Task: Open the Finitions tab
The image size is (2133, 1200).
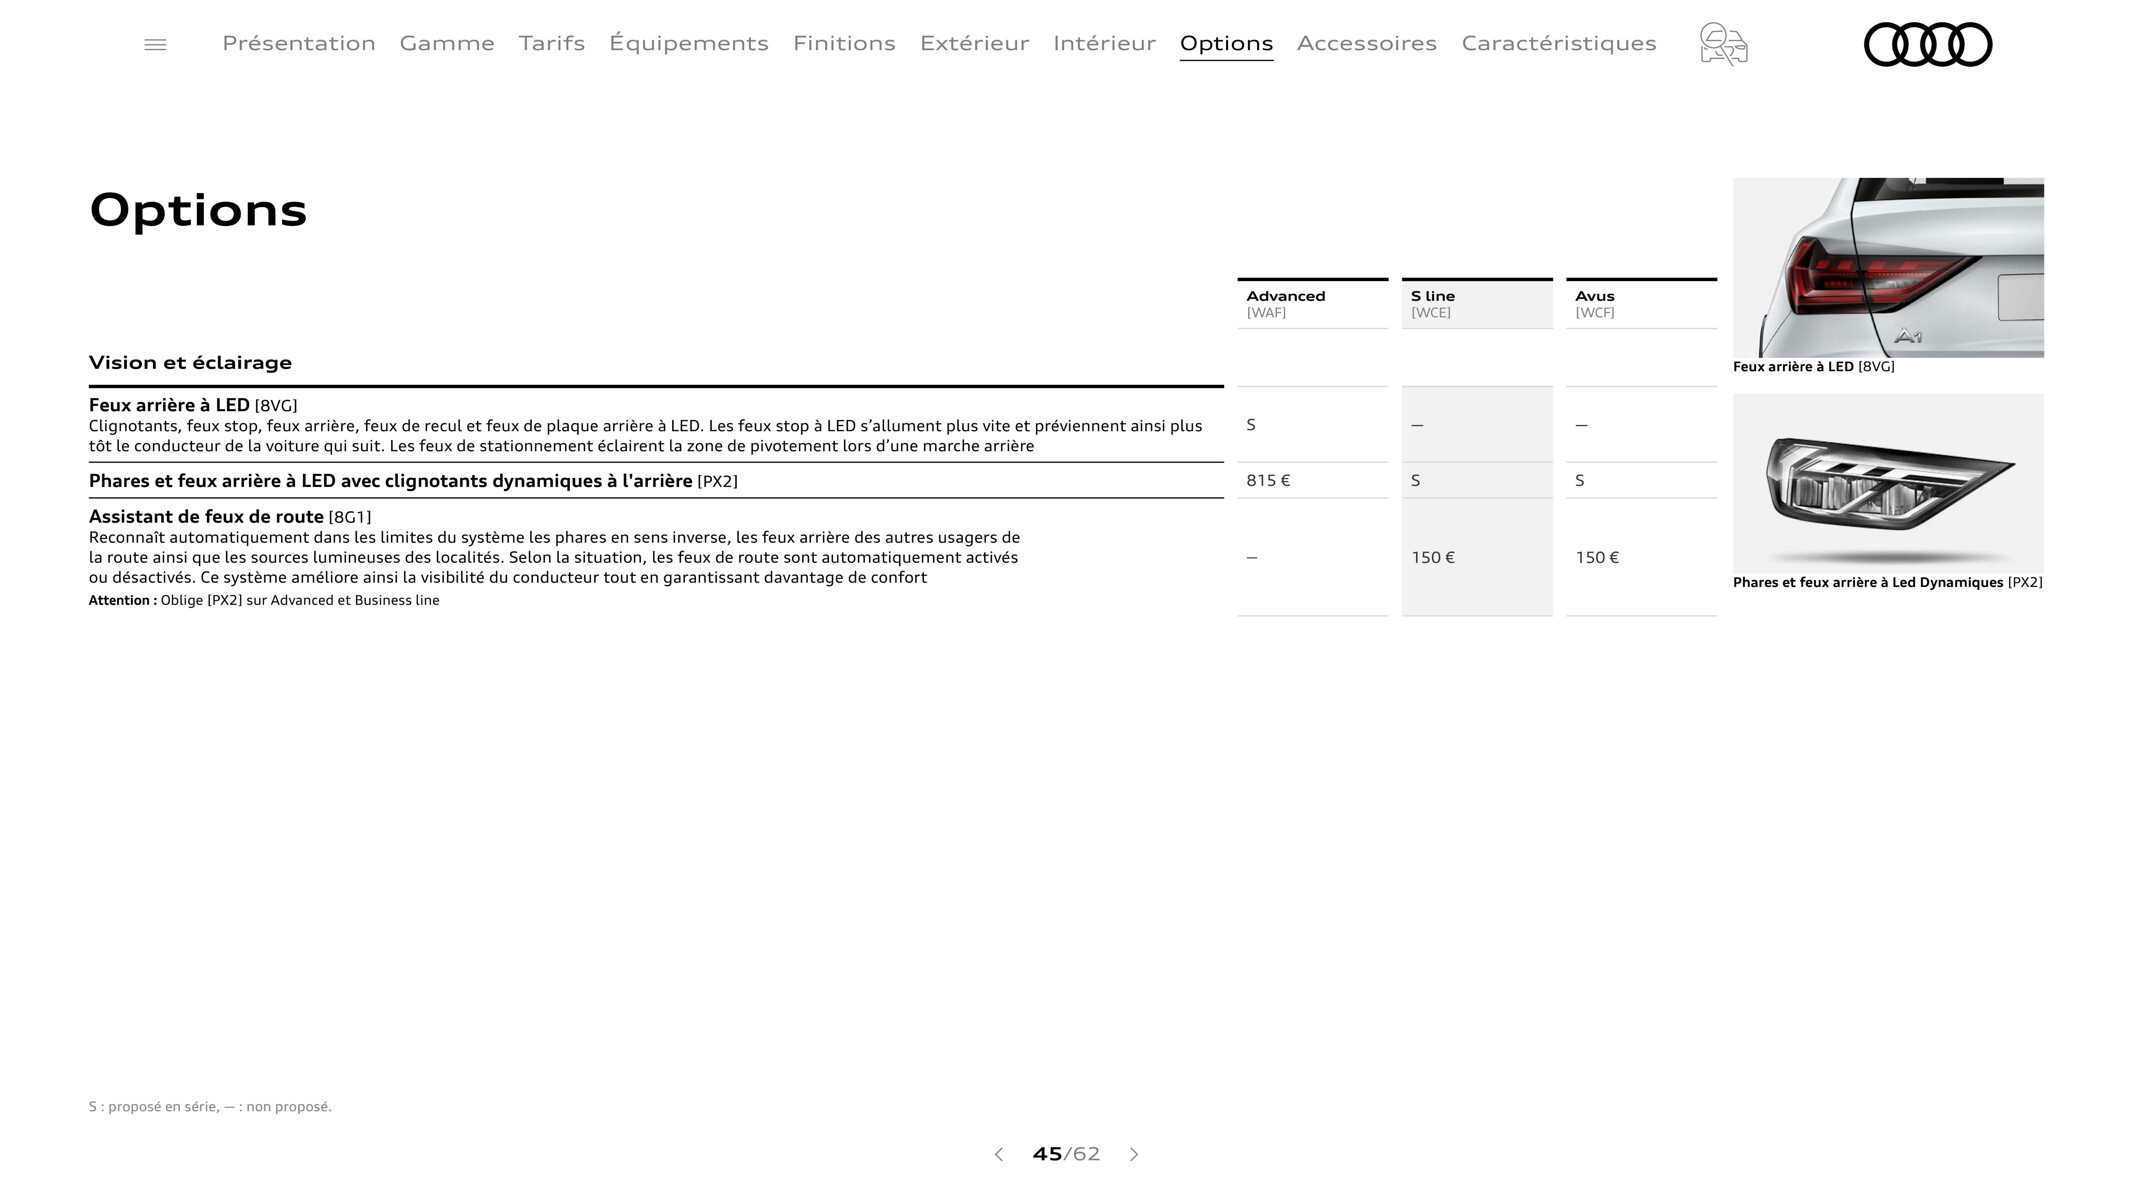Action: [x=844, y=43]
